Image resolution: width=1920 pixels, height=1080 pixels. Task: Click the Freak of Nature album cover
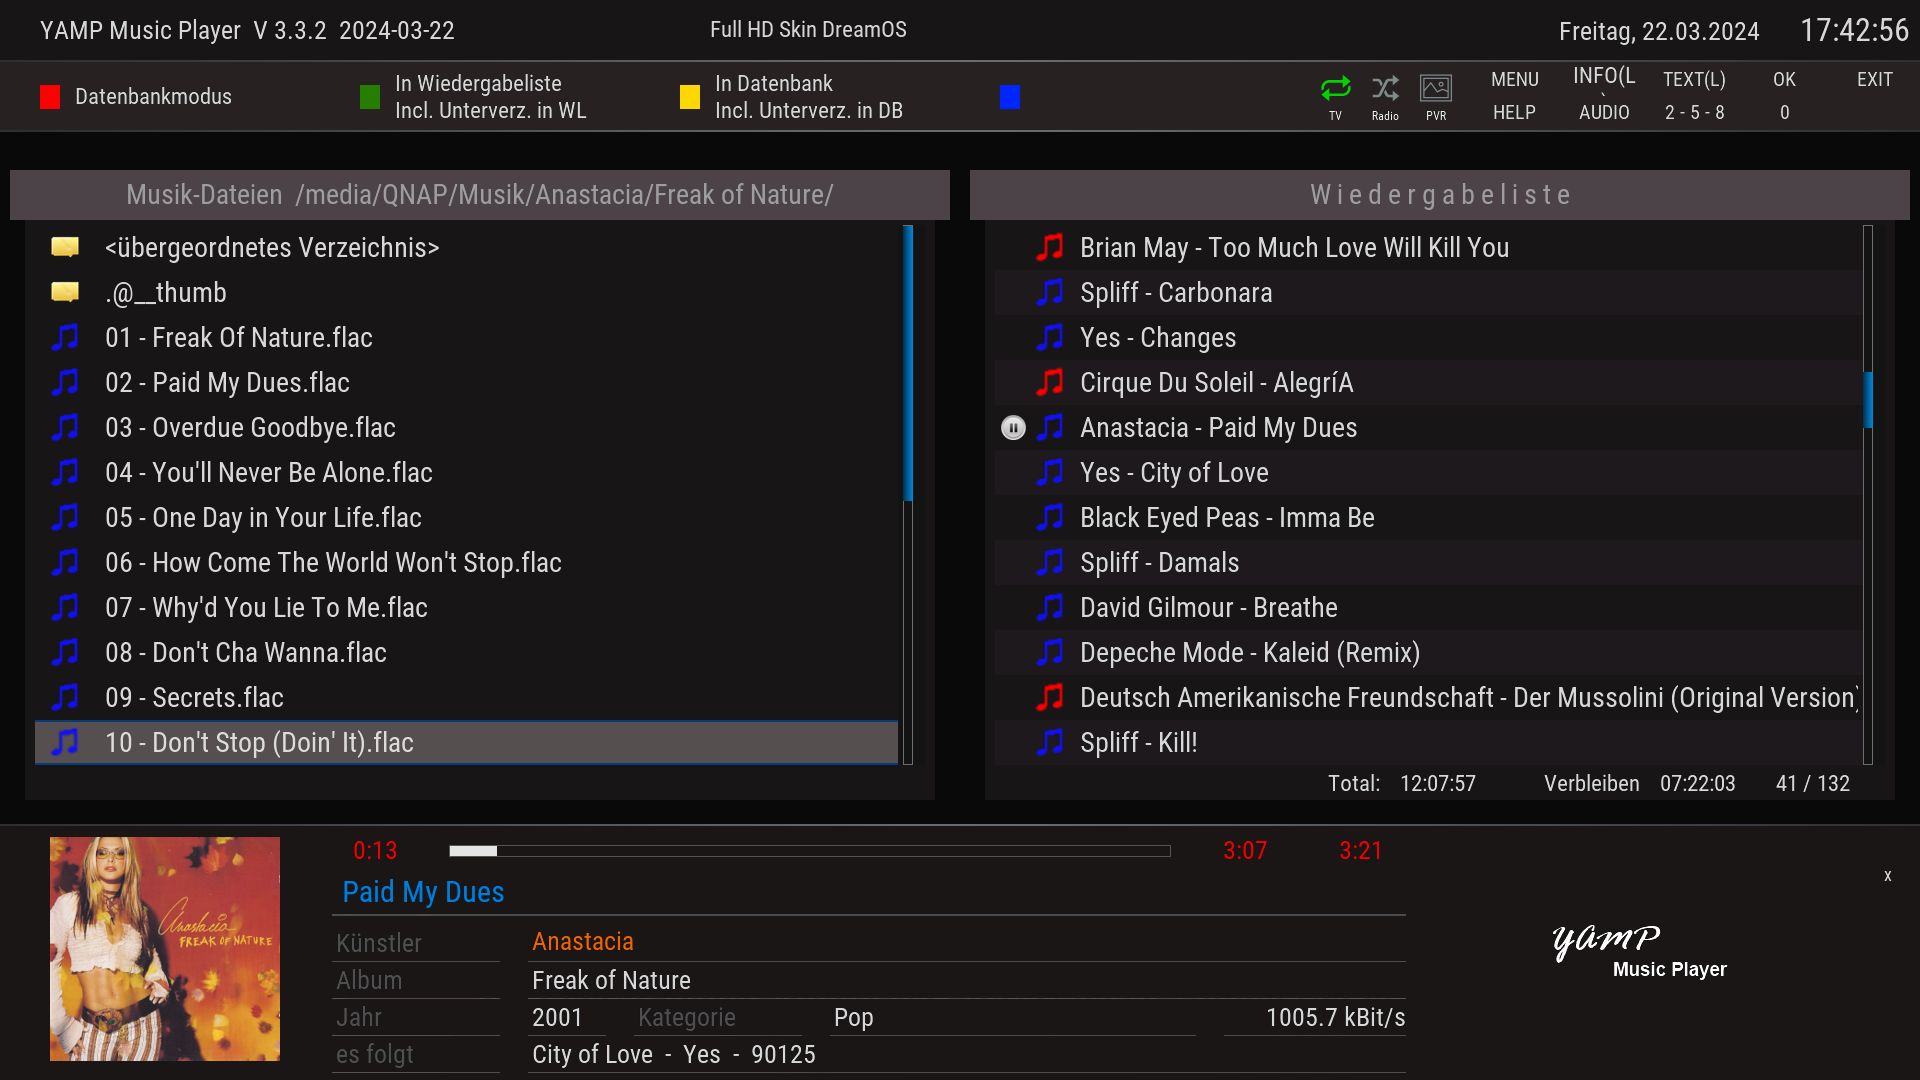pos(165,949)
